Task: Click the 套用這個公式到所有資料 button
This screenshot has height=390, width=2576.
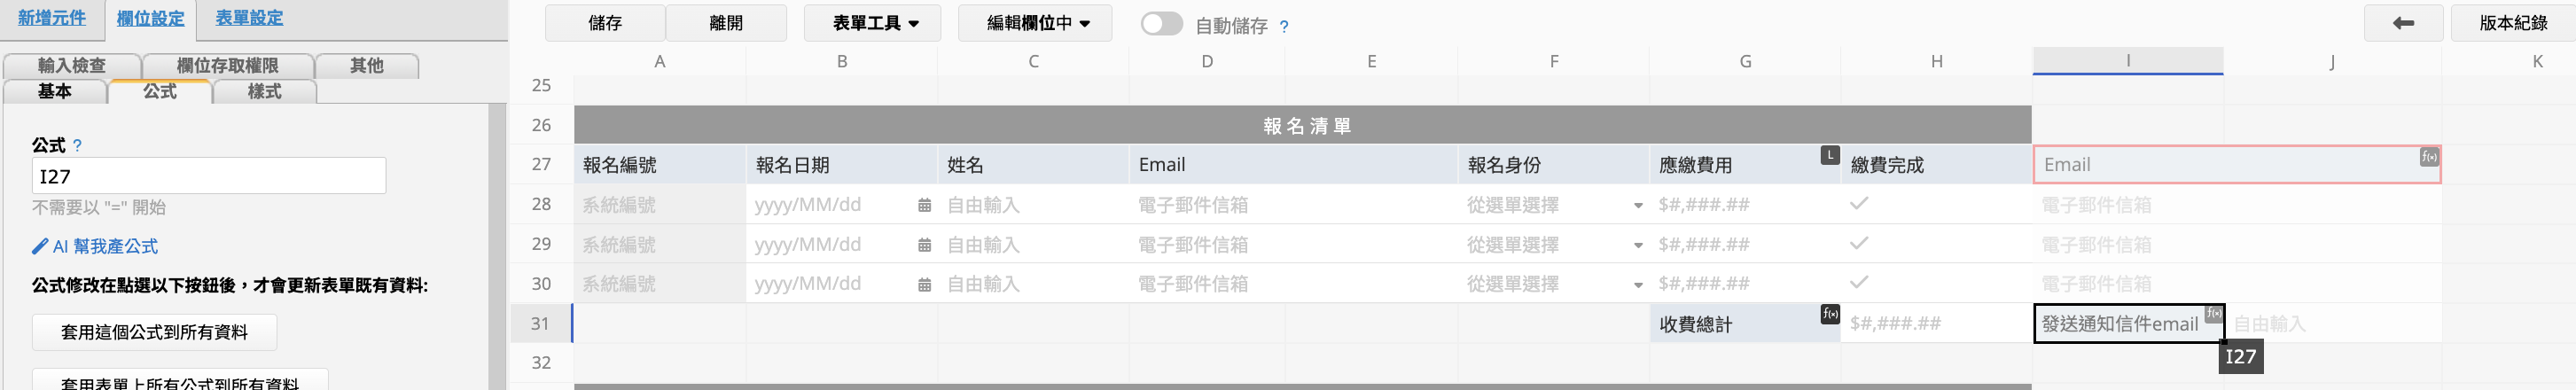Action: click(154, 332)
